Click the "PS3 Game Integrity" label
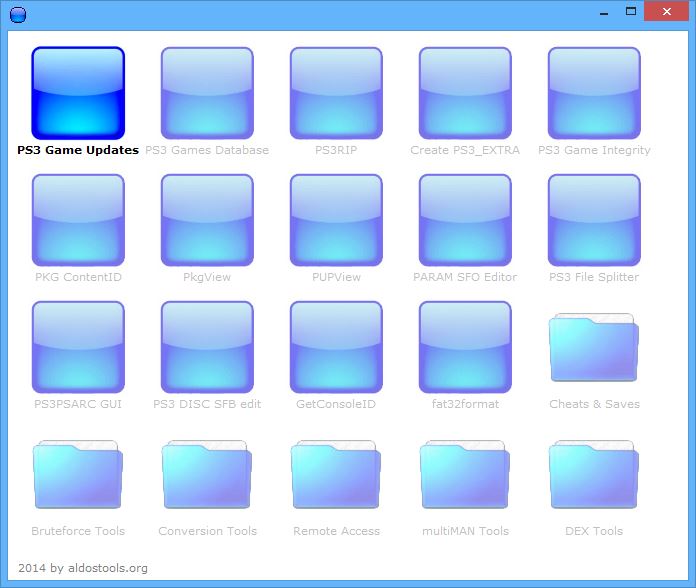Screen dimensions: 696x588 (x=594, y=150)
